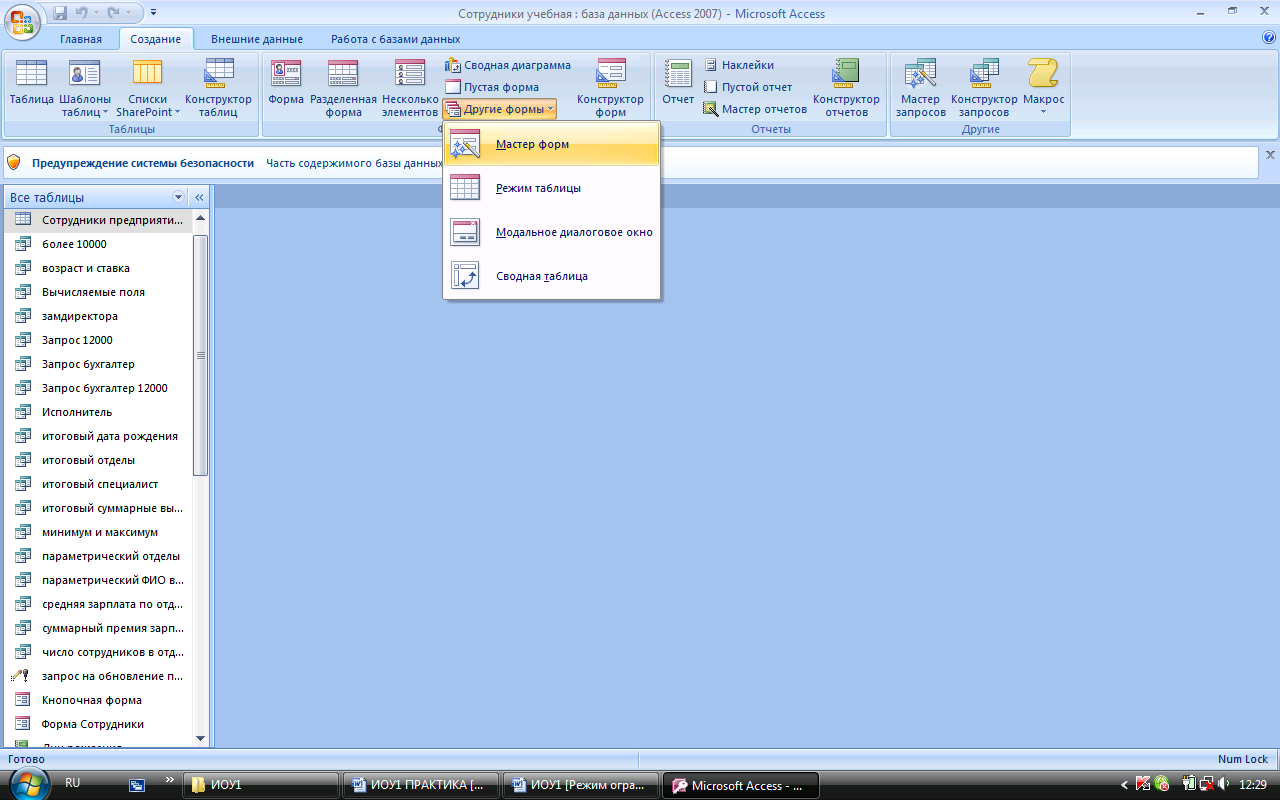1280x800 pixels.
Task: Select form Кнопочная форма
Action: 100,700
